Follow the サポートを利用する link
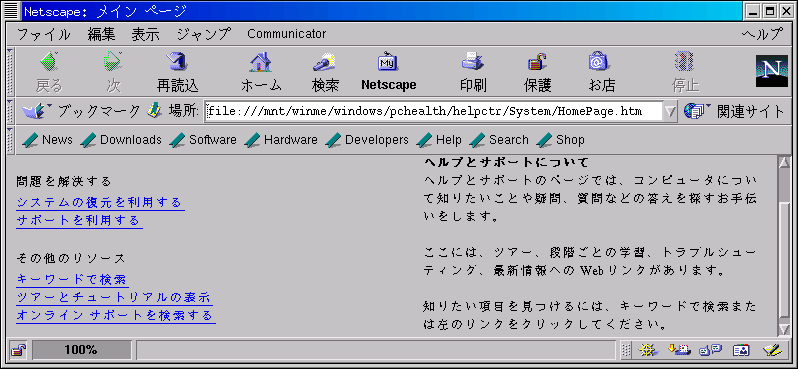798x369 pixels. pyautogui.click(x=78, y=220)
